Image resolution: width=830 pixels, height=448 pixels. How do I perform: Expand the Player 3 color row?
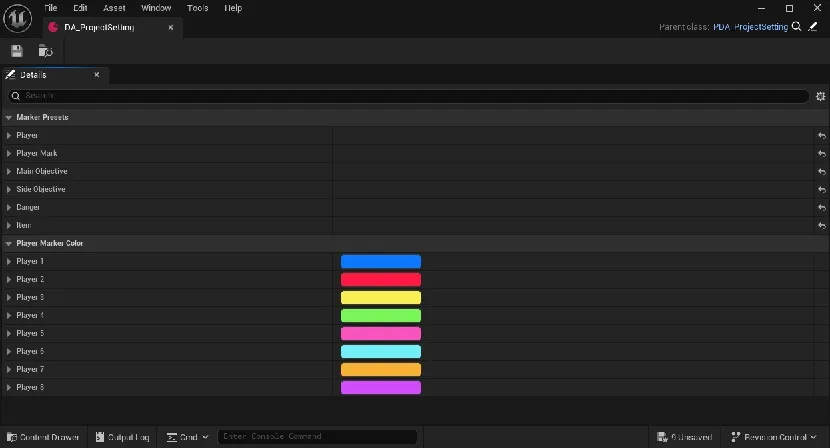click(8, 298)
